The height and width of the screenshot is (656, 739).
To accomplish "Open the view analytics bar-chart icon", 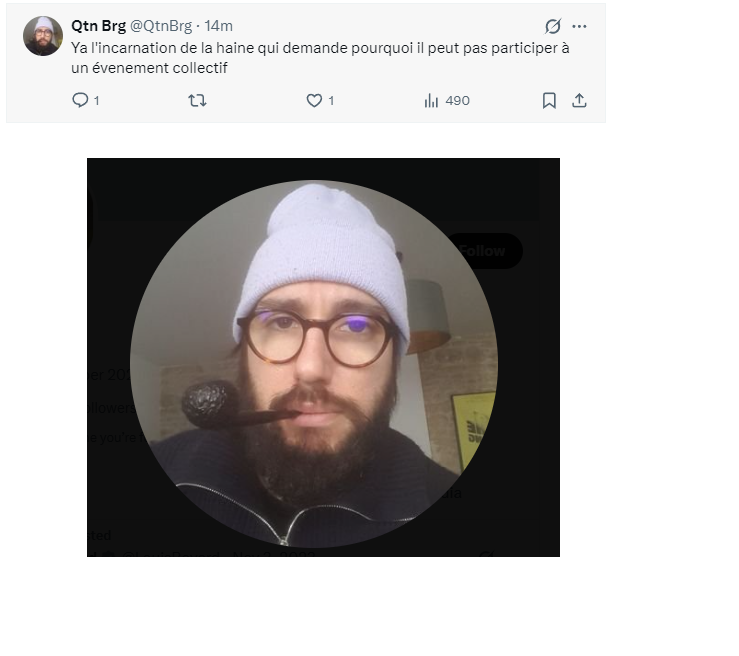I will (432, 101).
